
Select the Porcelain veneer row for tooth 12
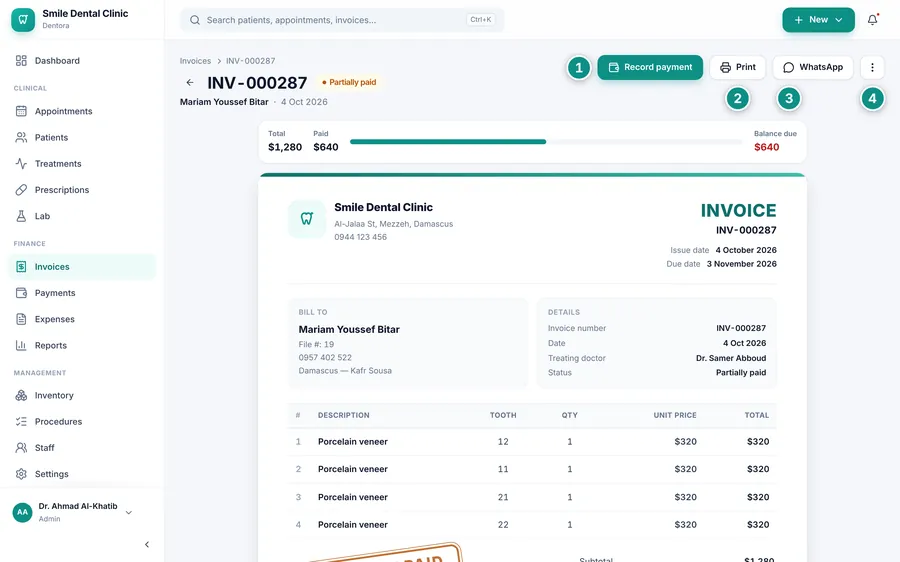(532, 442)
